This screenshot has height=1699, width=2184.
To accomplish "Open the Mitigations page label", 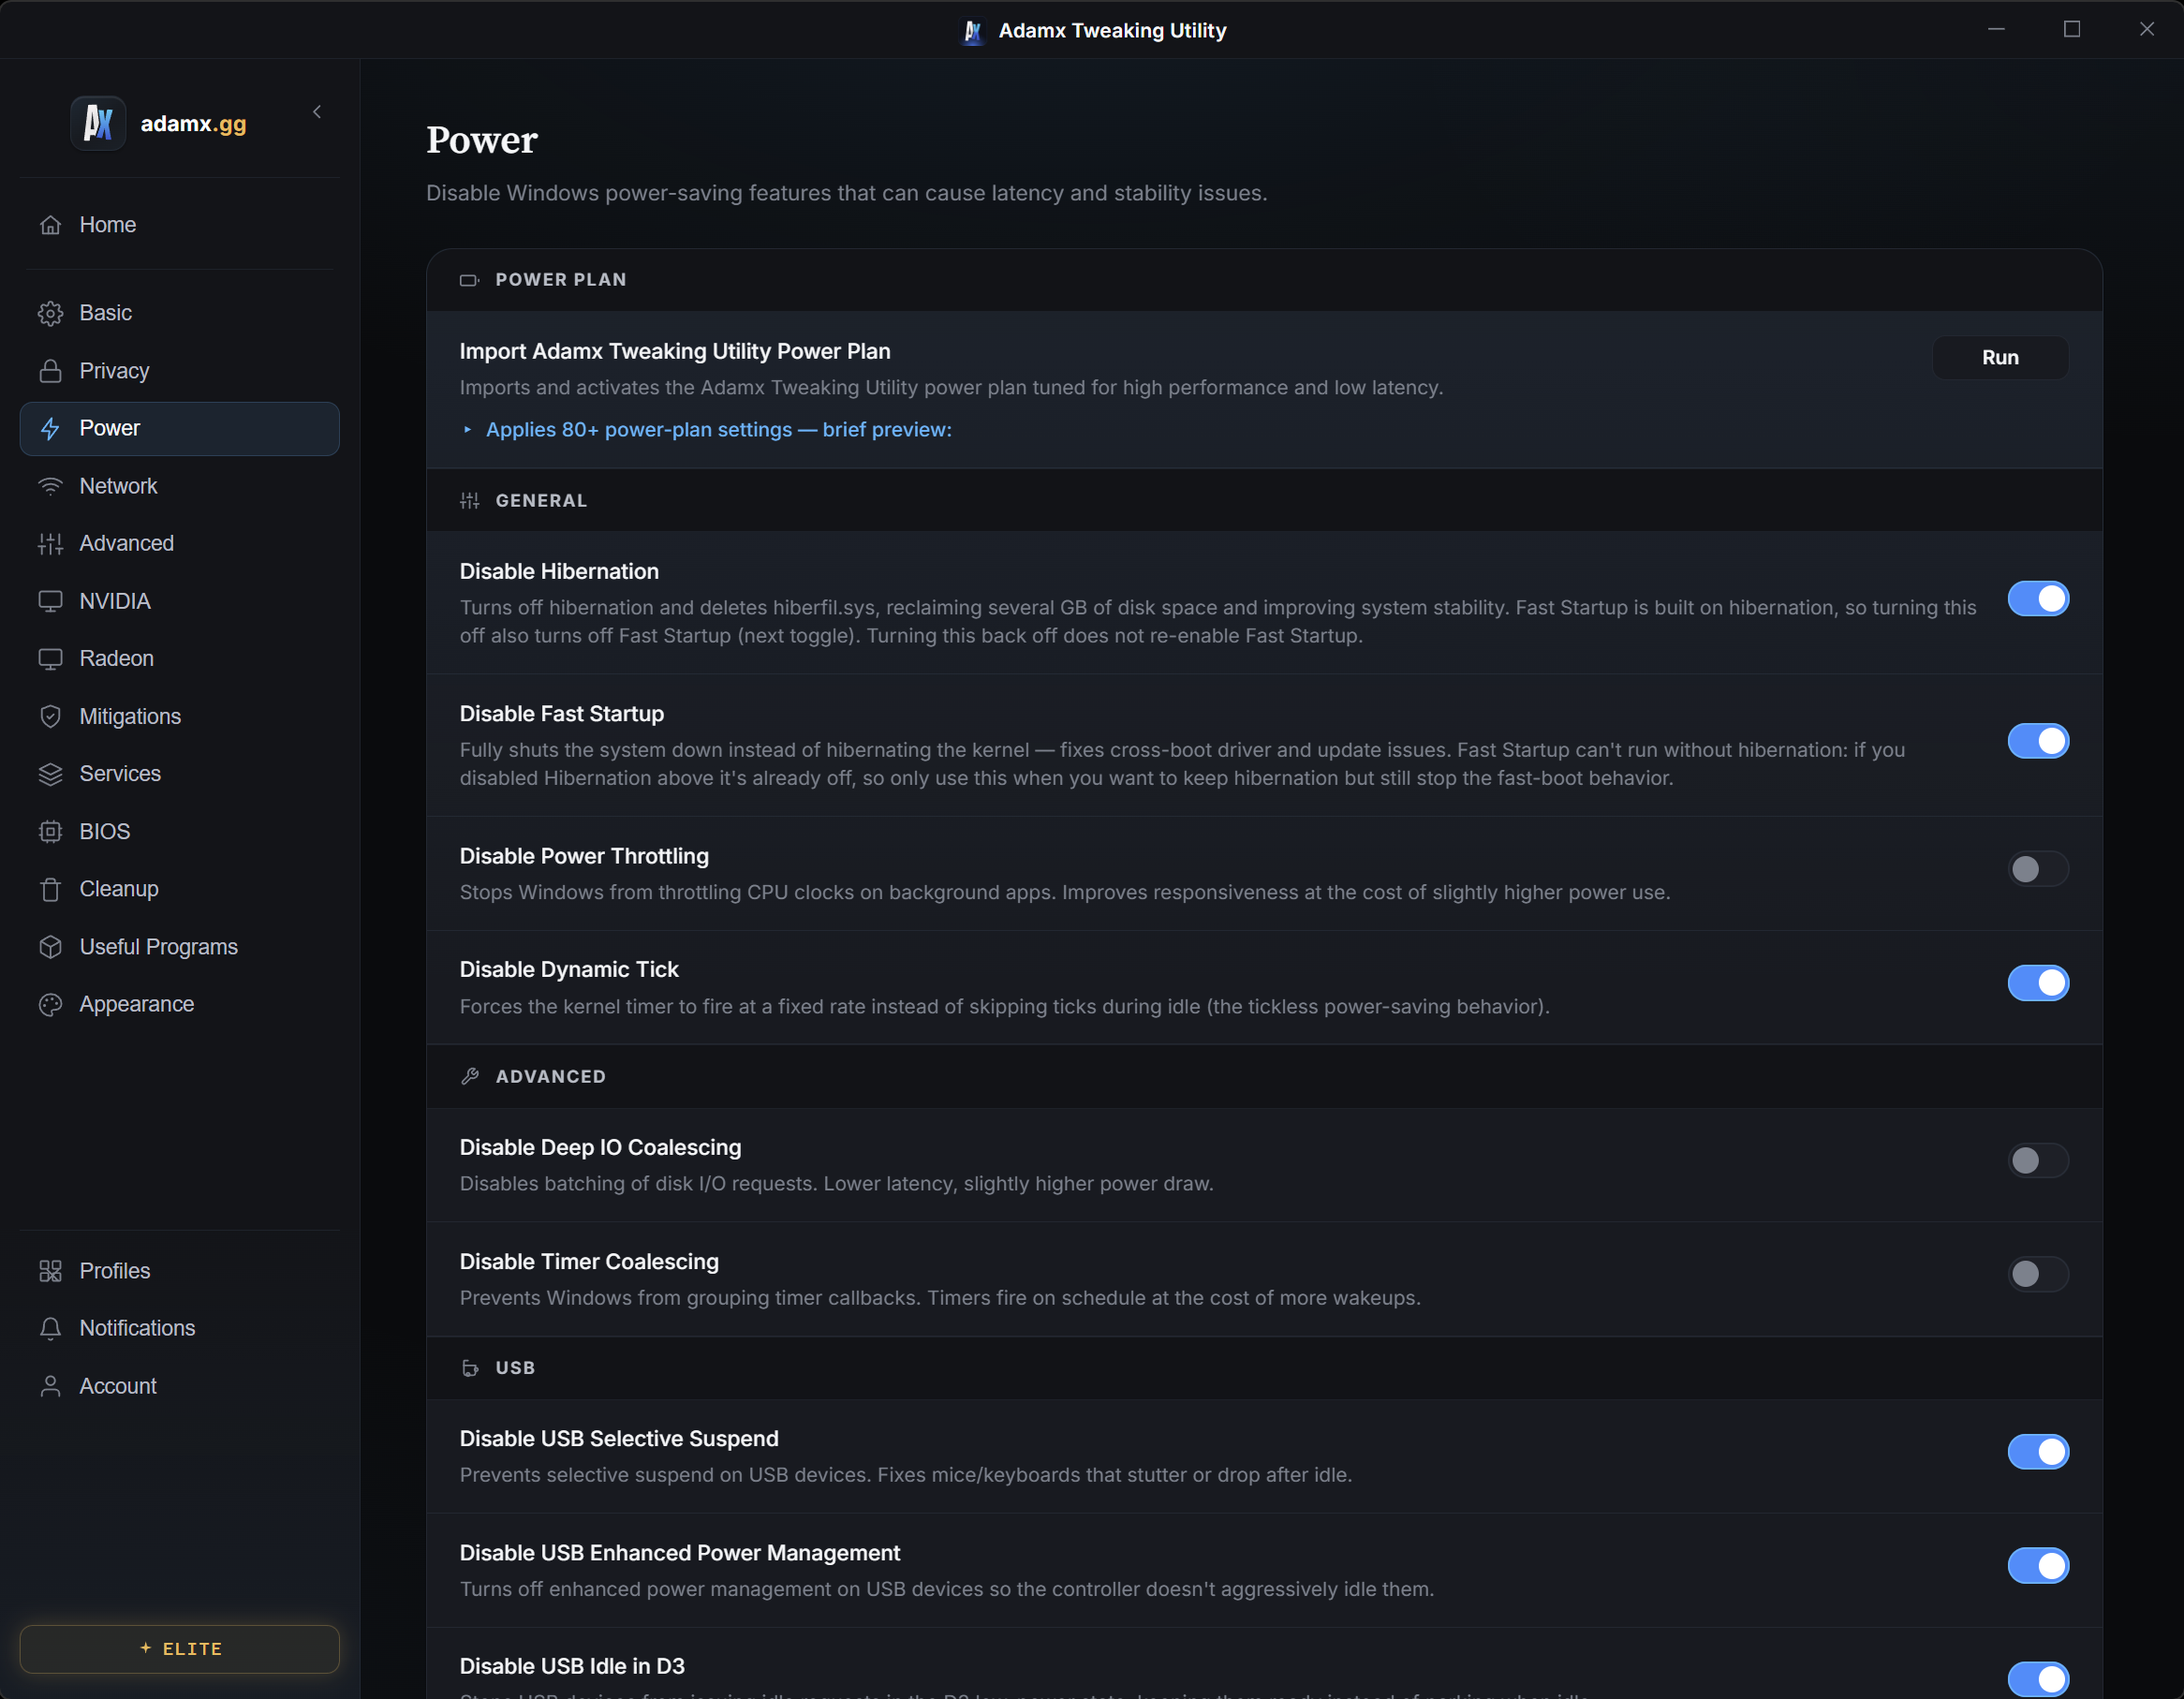I will pyautogui.click(x=130, y=716).
